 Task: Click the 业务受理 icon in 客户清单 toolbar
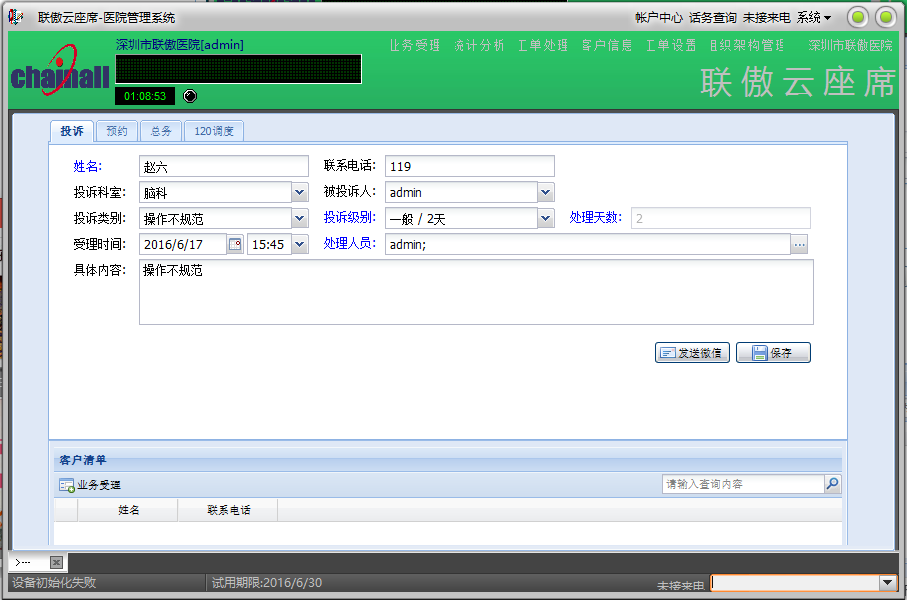coord(67,485)
